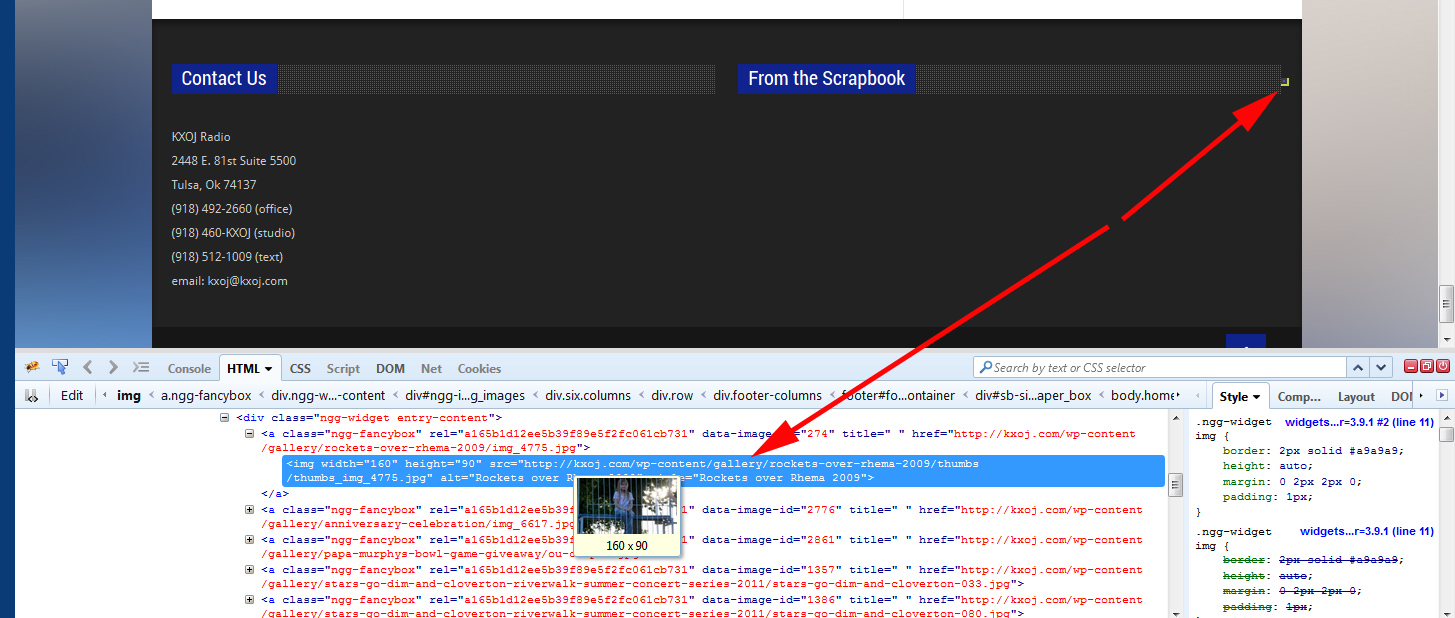
Task: Collapse the ngg-widget entry-content div node
Action: pos(226,418)
